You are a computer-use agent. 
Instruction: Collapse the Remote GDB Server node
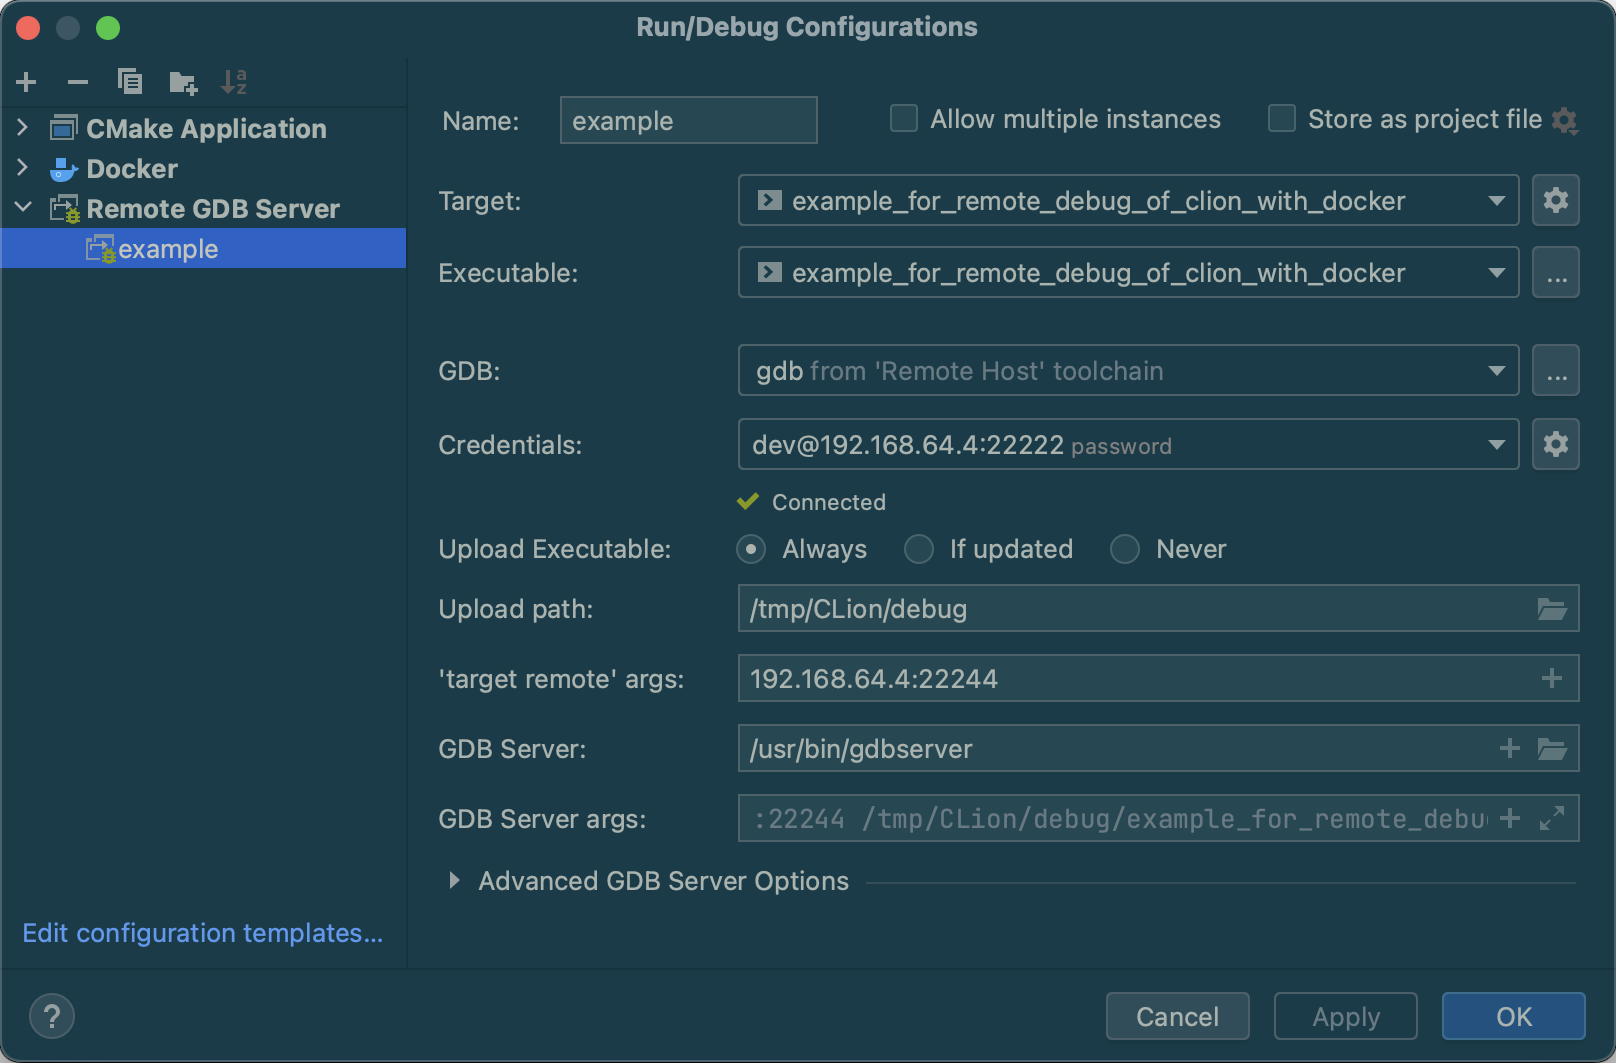tap(23, 208)
